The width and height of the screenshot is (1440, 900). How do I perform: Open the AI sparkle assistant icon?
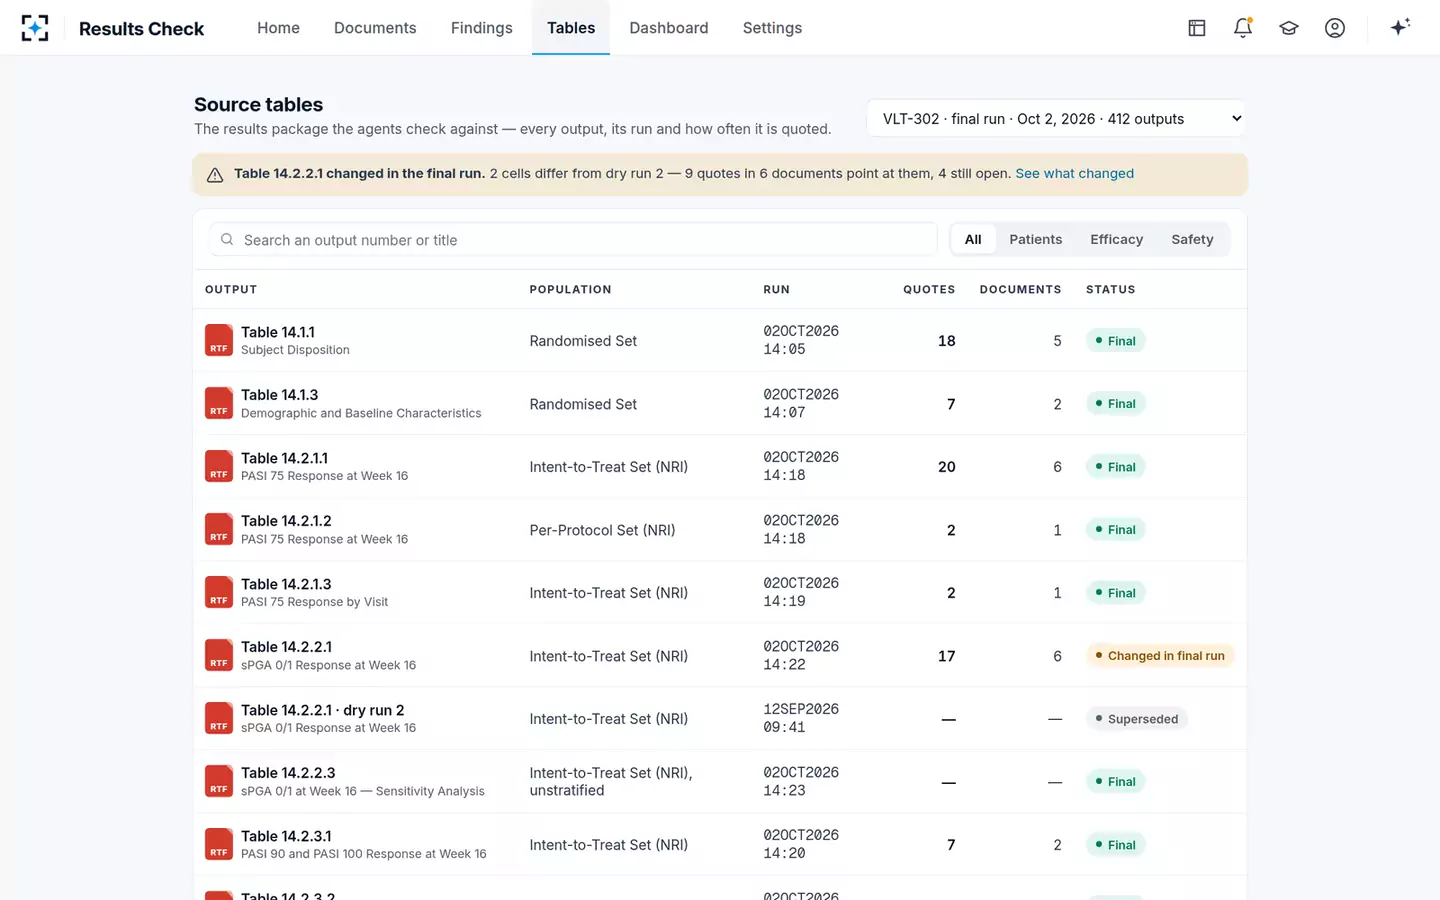pyautogui.click(x=1400, y=27)
